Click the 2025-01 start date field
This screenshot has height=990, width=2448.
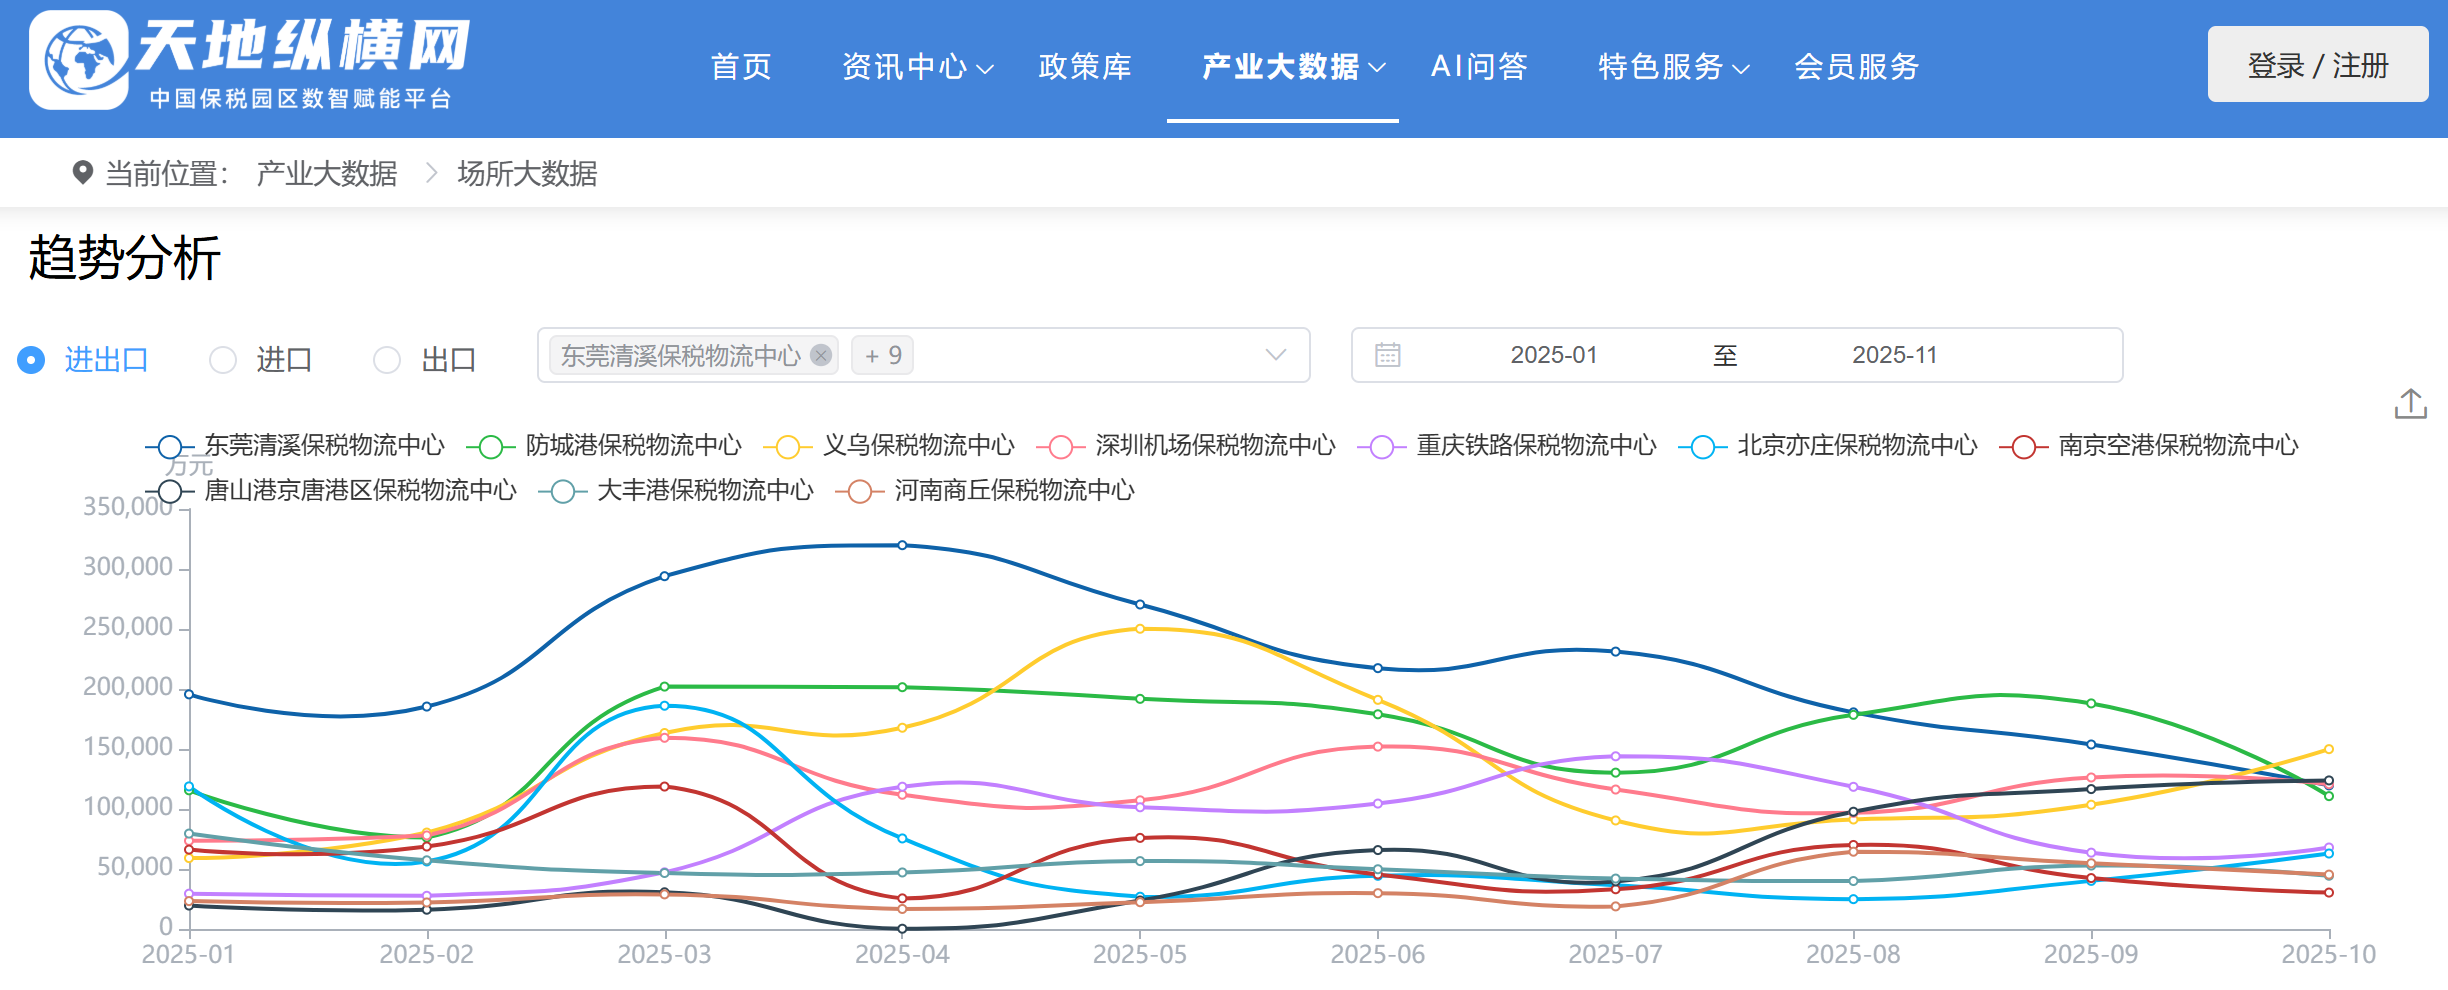point(1553,355)
